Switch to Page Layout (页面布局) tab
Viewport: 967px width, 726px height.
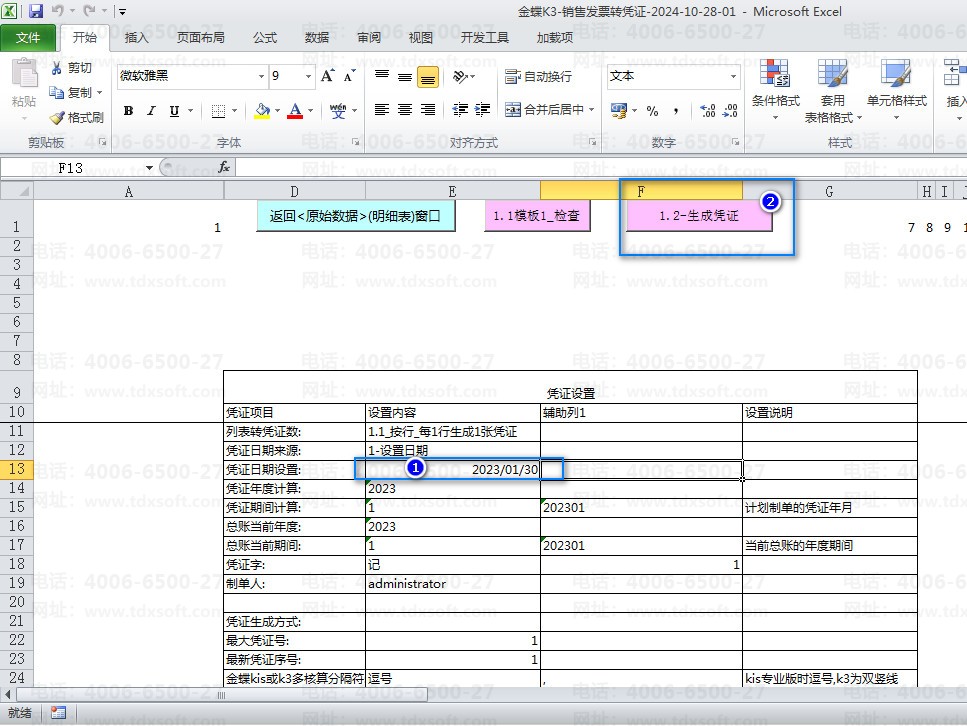[200, 38]
